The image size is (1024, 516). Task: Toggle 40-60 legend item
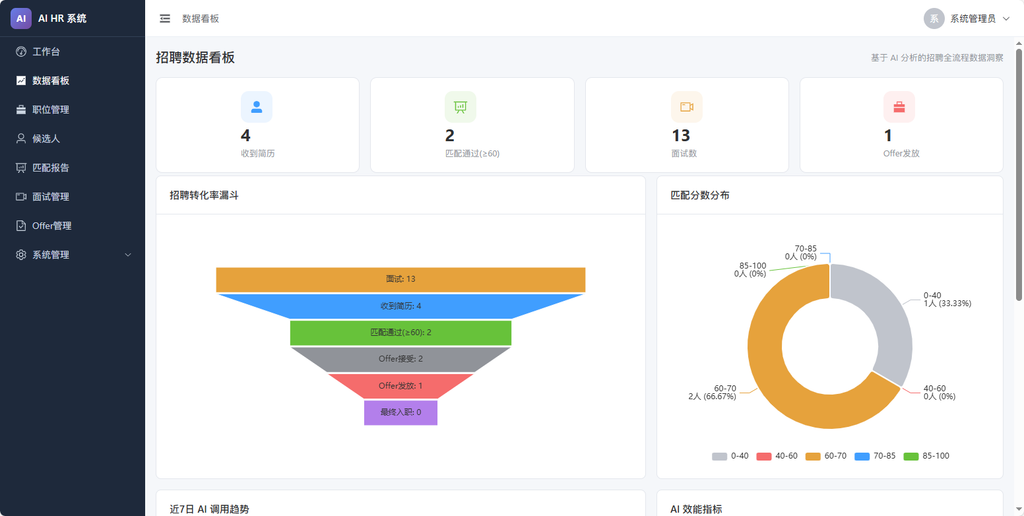777,456
